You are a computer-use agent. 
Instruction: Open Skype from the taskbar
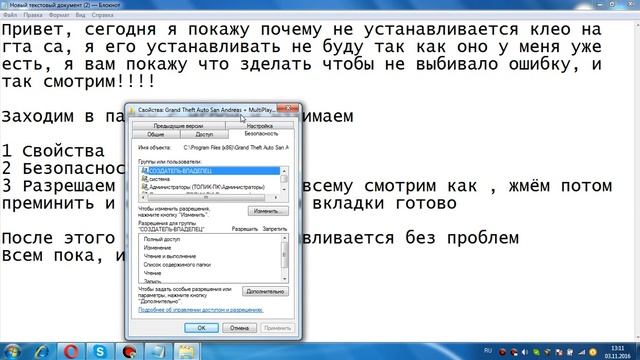tap(100, 351)
